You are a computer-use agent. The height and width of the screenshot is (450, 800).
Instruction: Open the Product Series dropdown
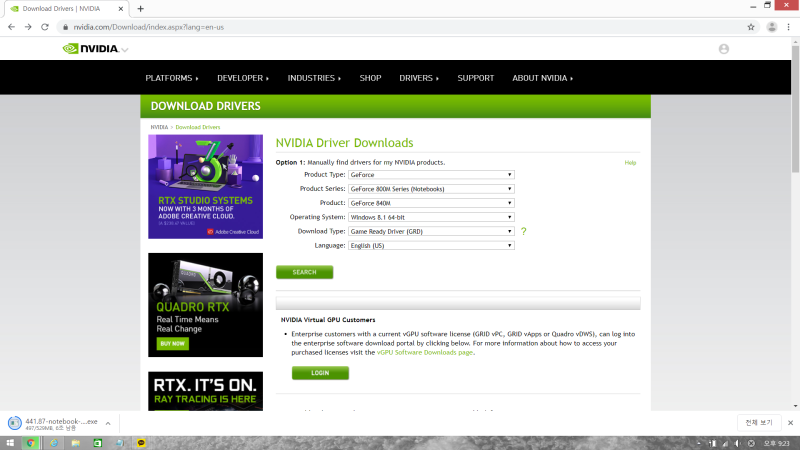coord(431,189)
